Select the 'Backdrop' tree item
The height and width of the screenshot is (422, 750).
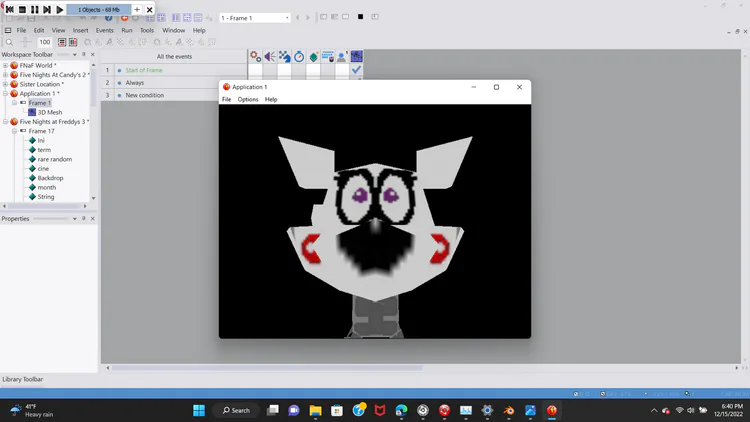(50, 178)
